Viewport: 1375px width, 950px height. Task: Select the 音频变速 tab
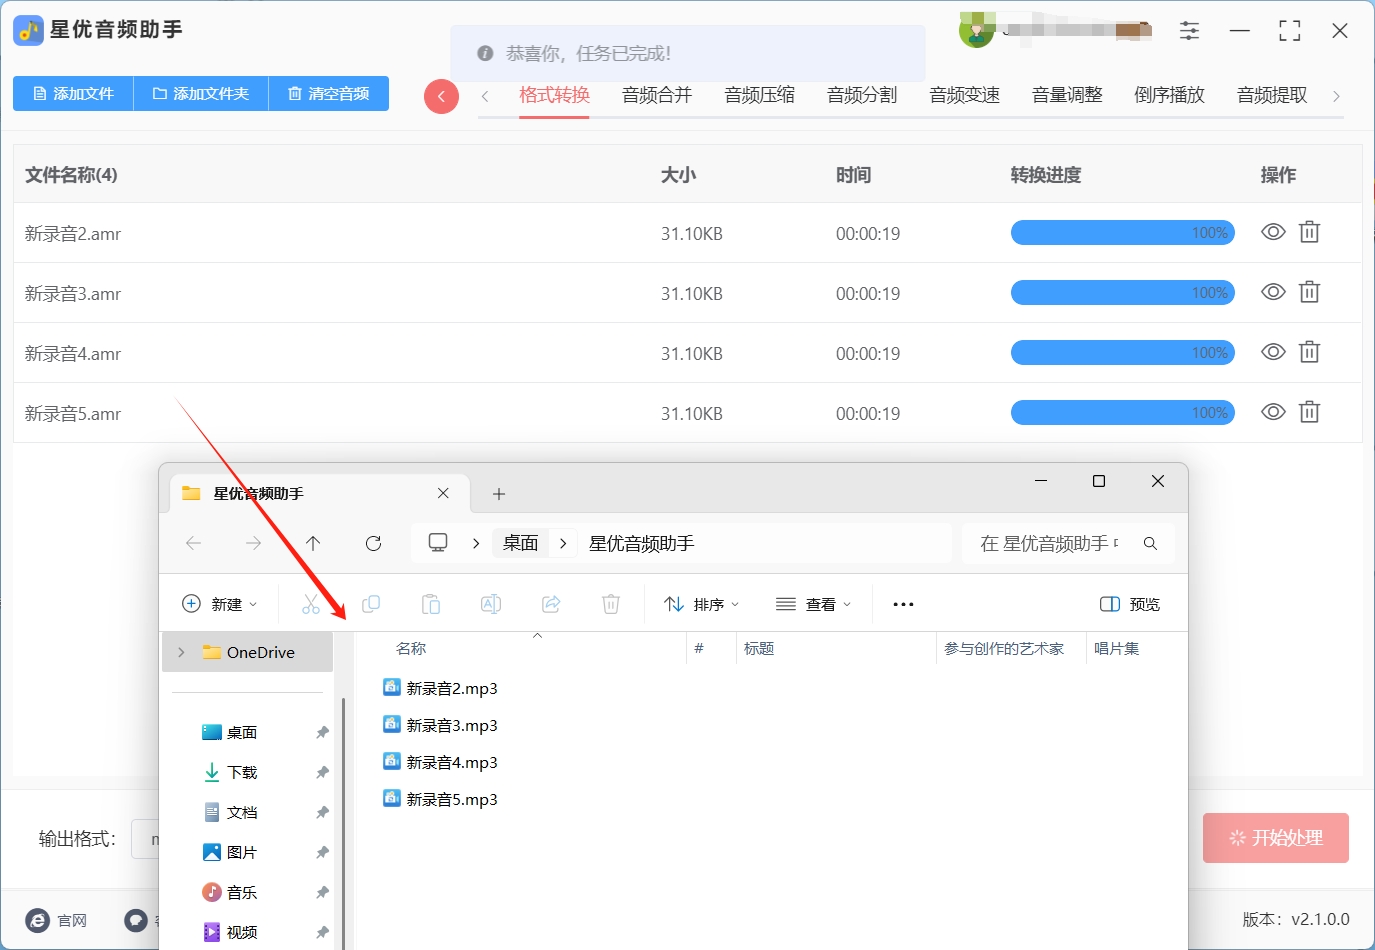(965, 95)
